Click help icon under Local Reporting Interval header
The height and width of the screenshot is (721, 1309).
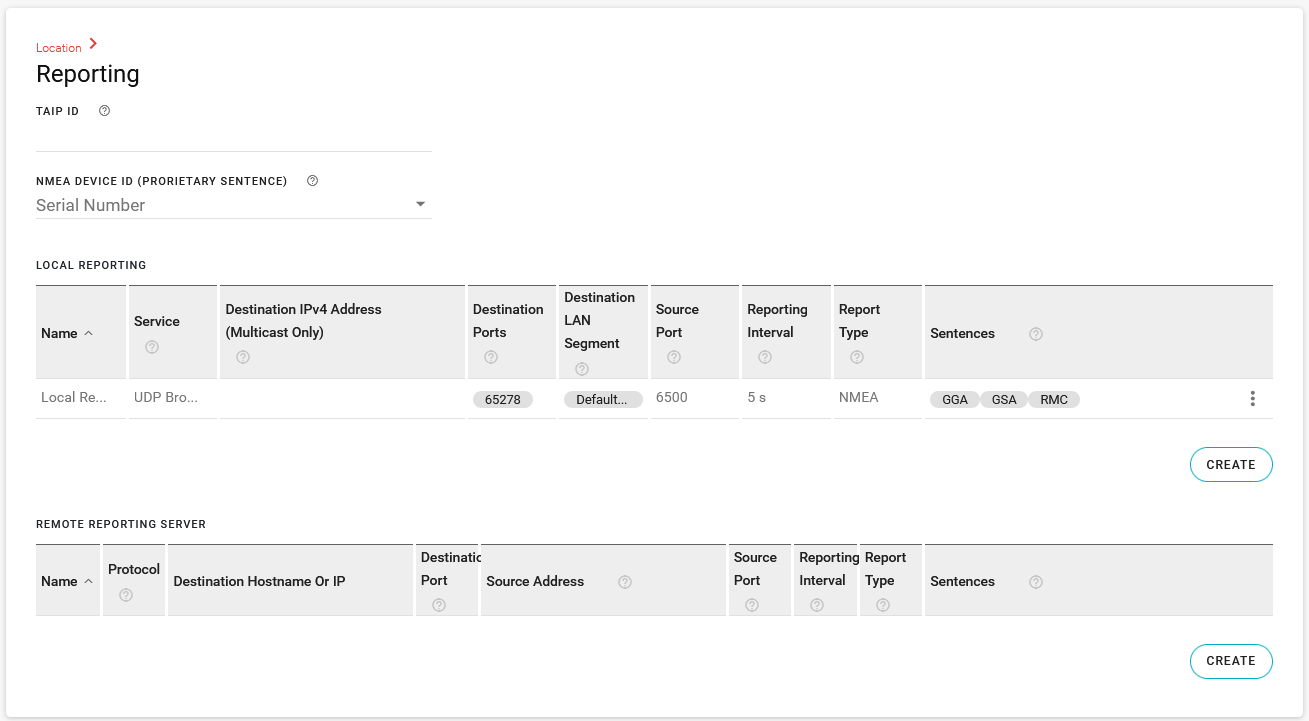pyautogui.click(x=765, y=357)
